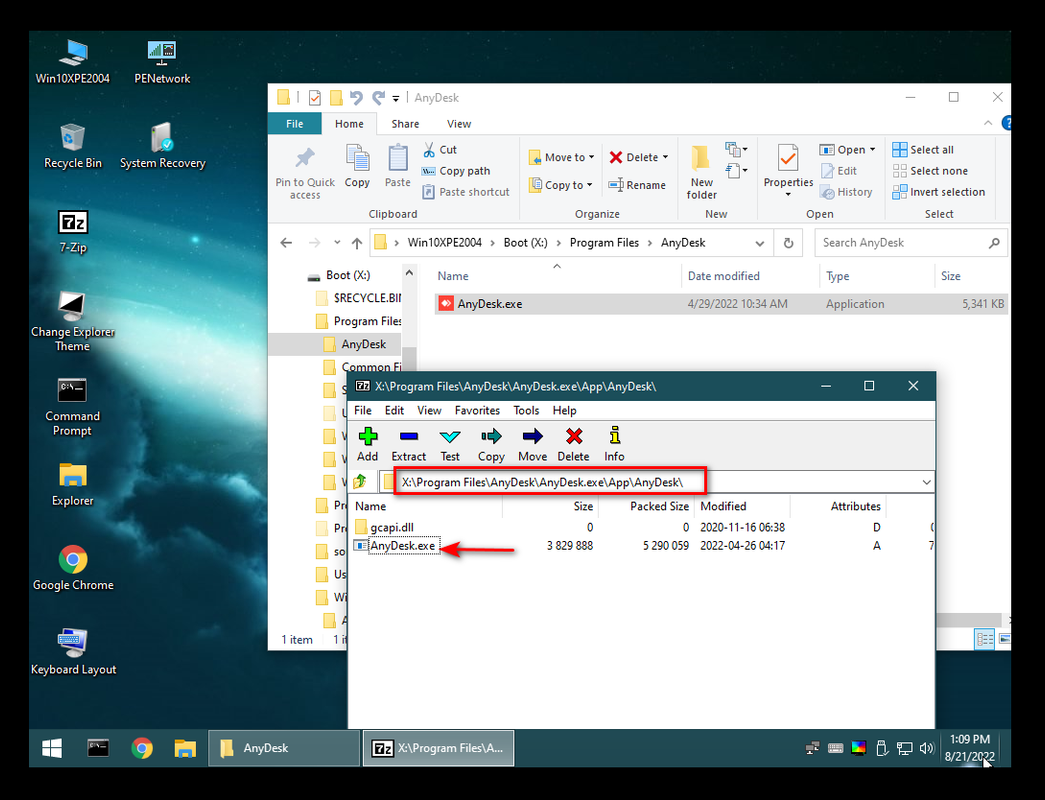Screen dimensions: 1045x800
Task: Open the 7-Zip Edit menu
Action: [x=395, y=411]
